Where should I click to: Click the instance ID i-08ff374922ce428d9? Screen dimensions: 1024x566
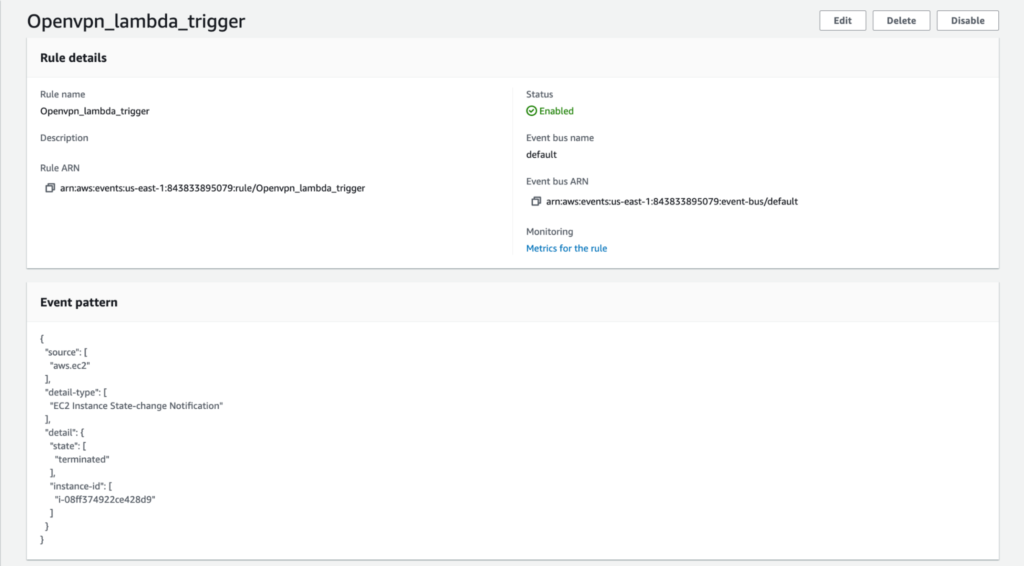coord(105,499)
